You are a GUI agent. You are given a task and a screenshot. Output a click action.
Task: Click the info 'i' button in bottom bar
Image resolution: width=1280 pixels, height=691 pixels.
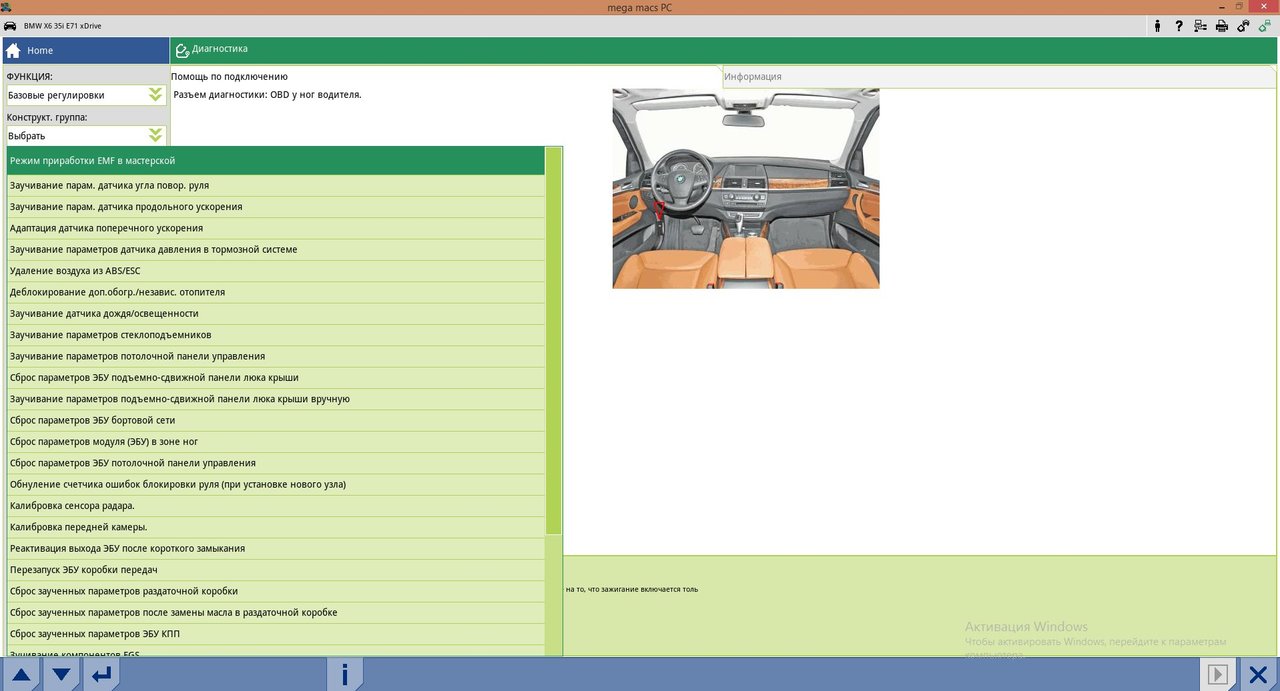[345, 675]
